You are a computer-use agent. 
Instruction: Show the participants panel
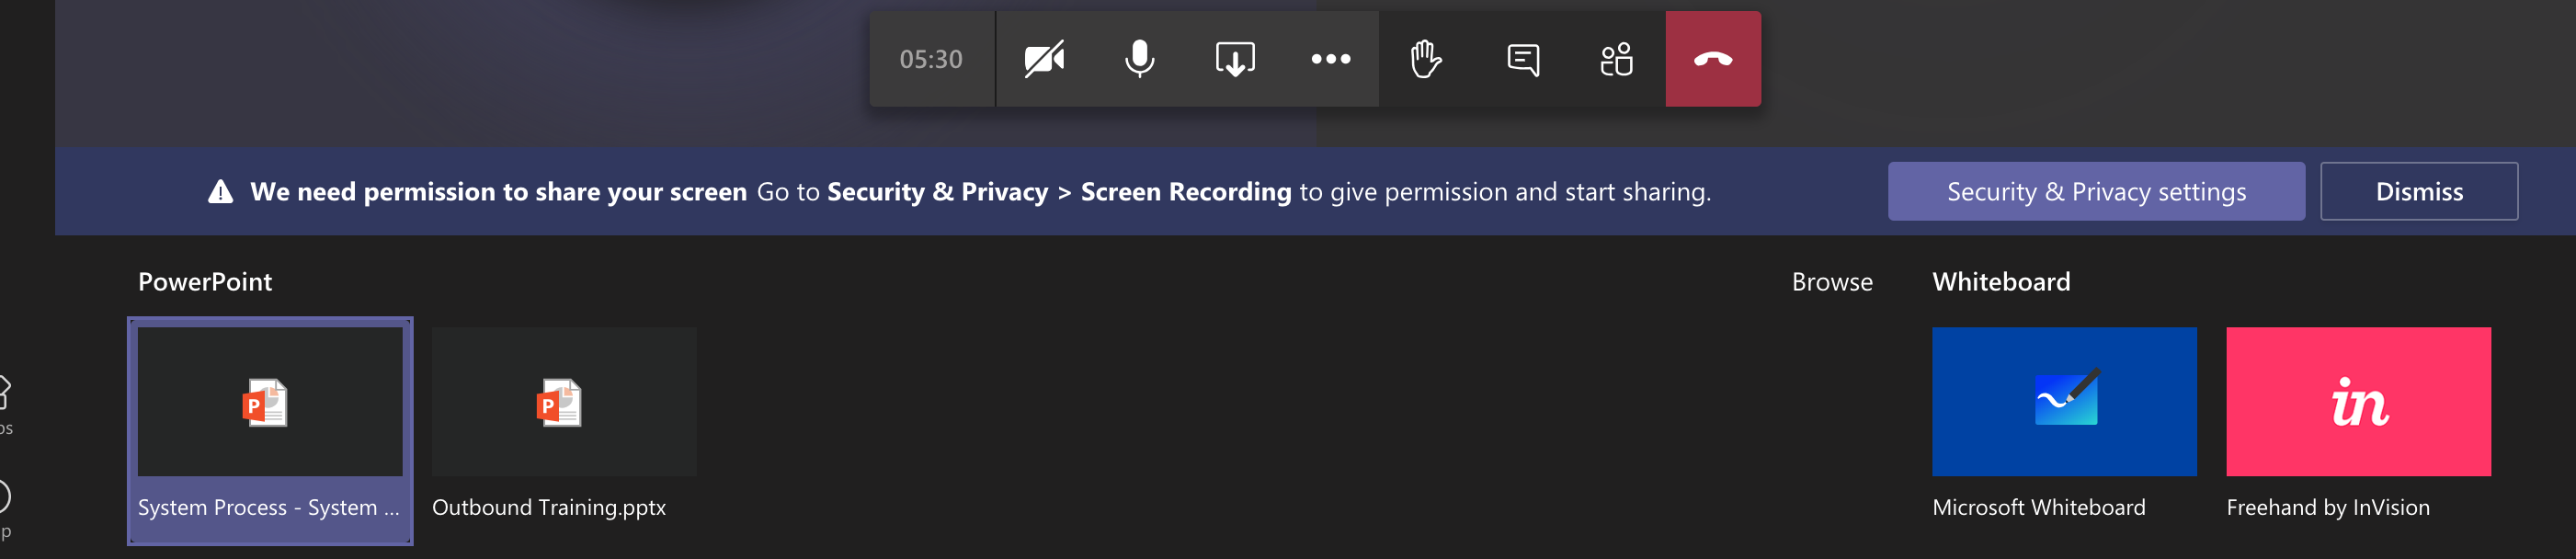(1617, 59)
